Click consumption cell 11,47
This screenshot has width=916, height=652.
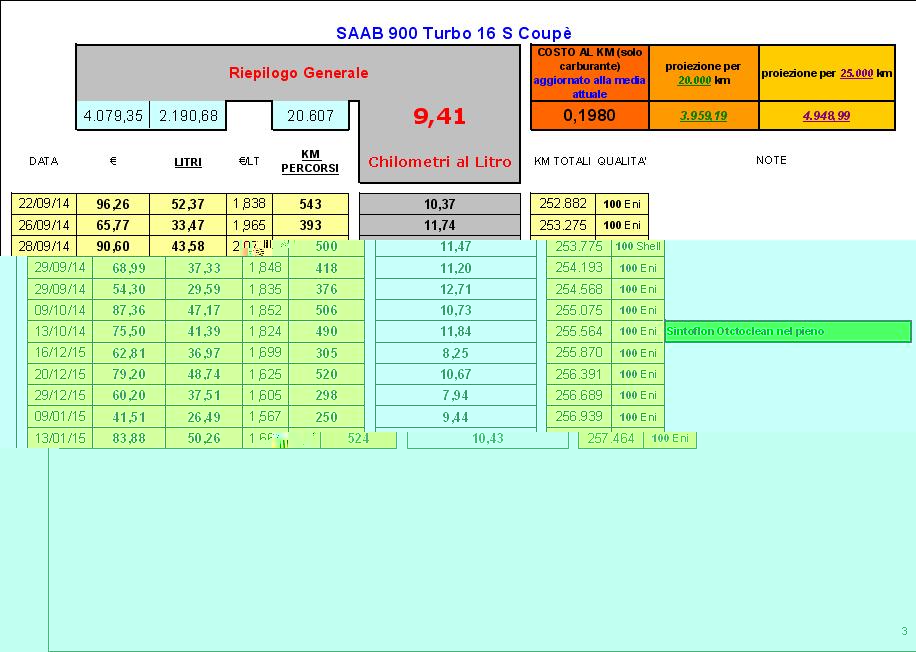point(456,247)
